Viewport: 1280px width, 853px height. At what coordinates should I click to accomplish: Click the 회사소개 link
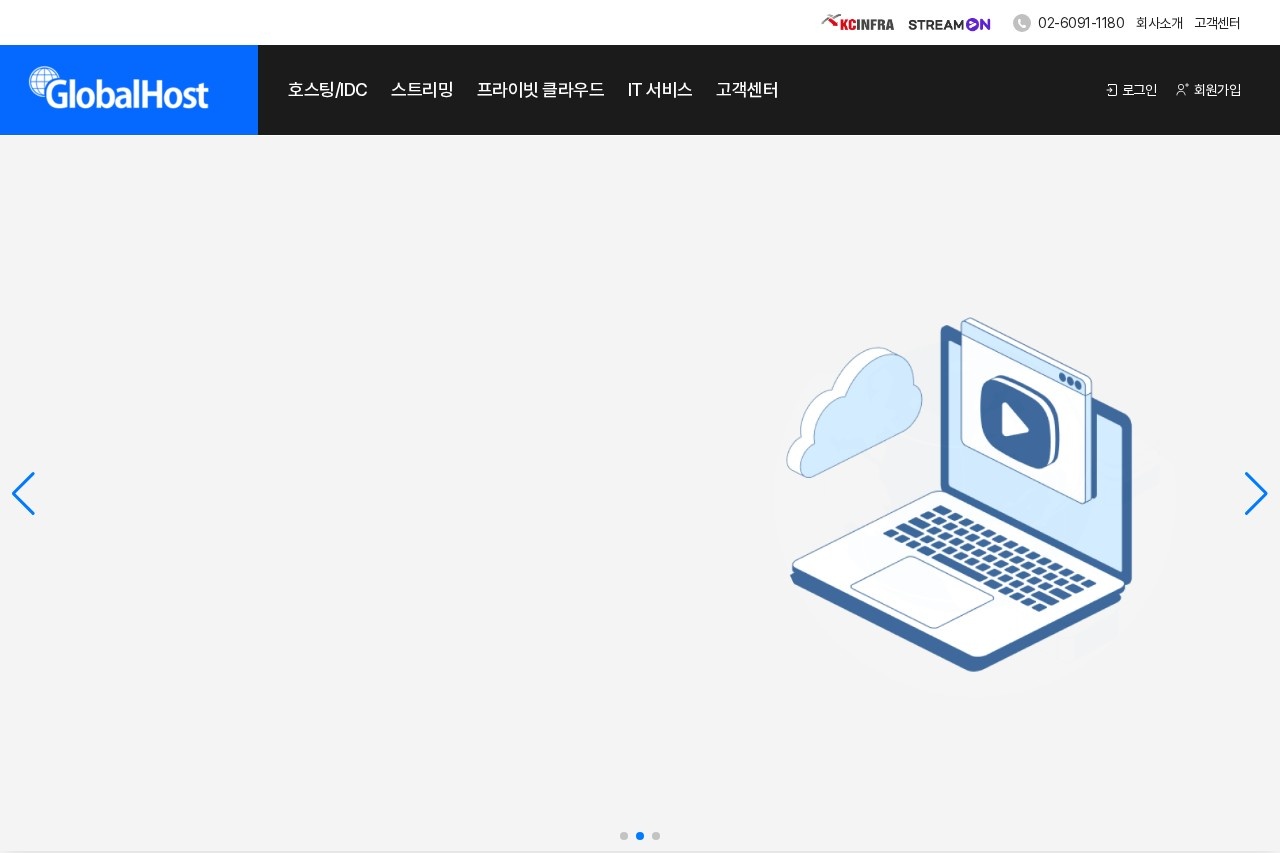click(1159, 23)
